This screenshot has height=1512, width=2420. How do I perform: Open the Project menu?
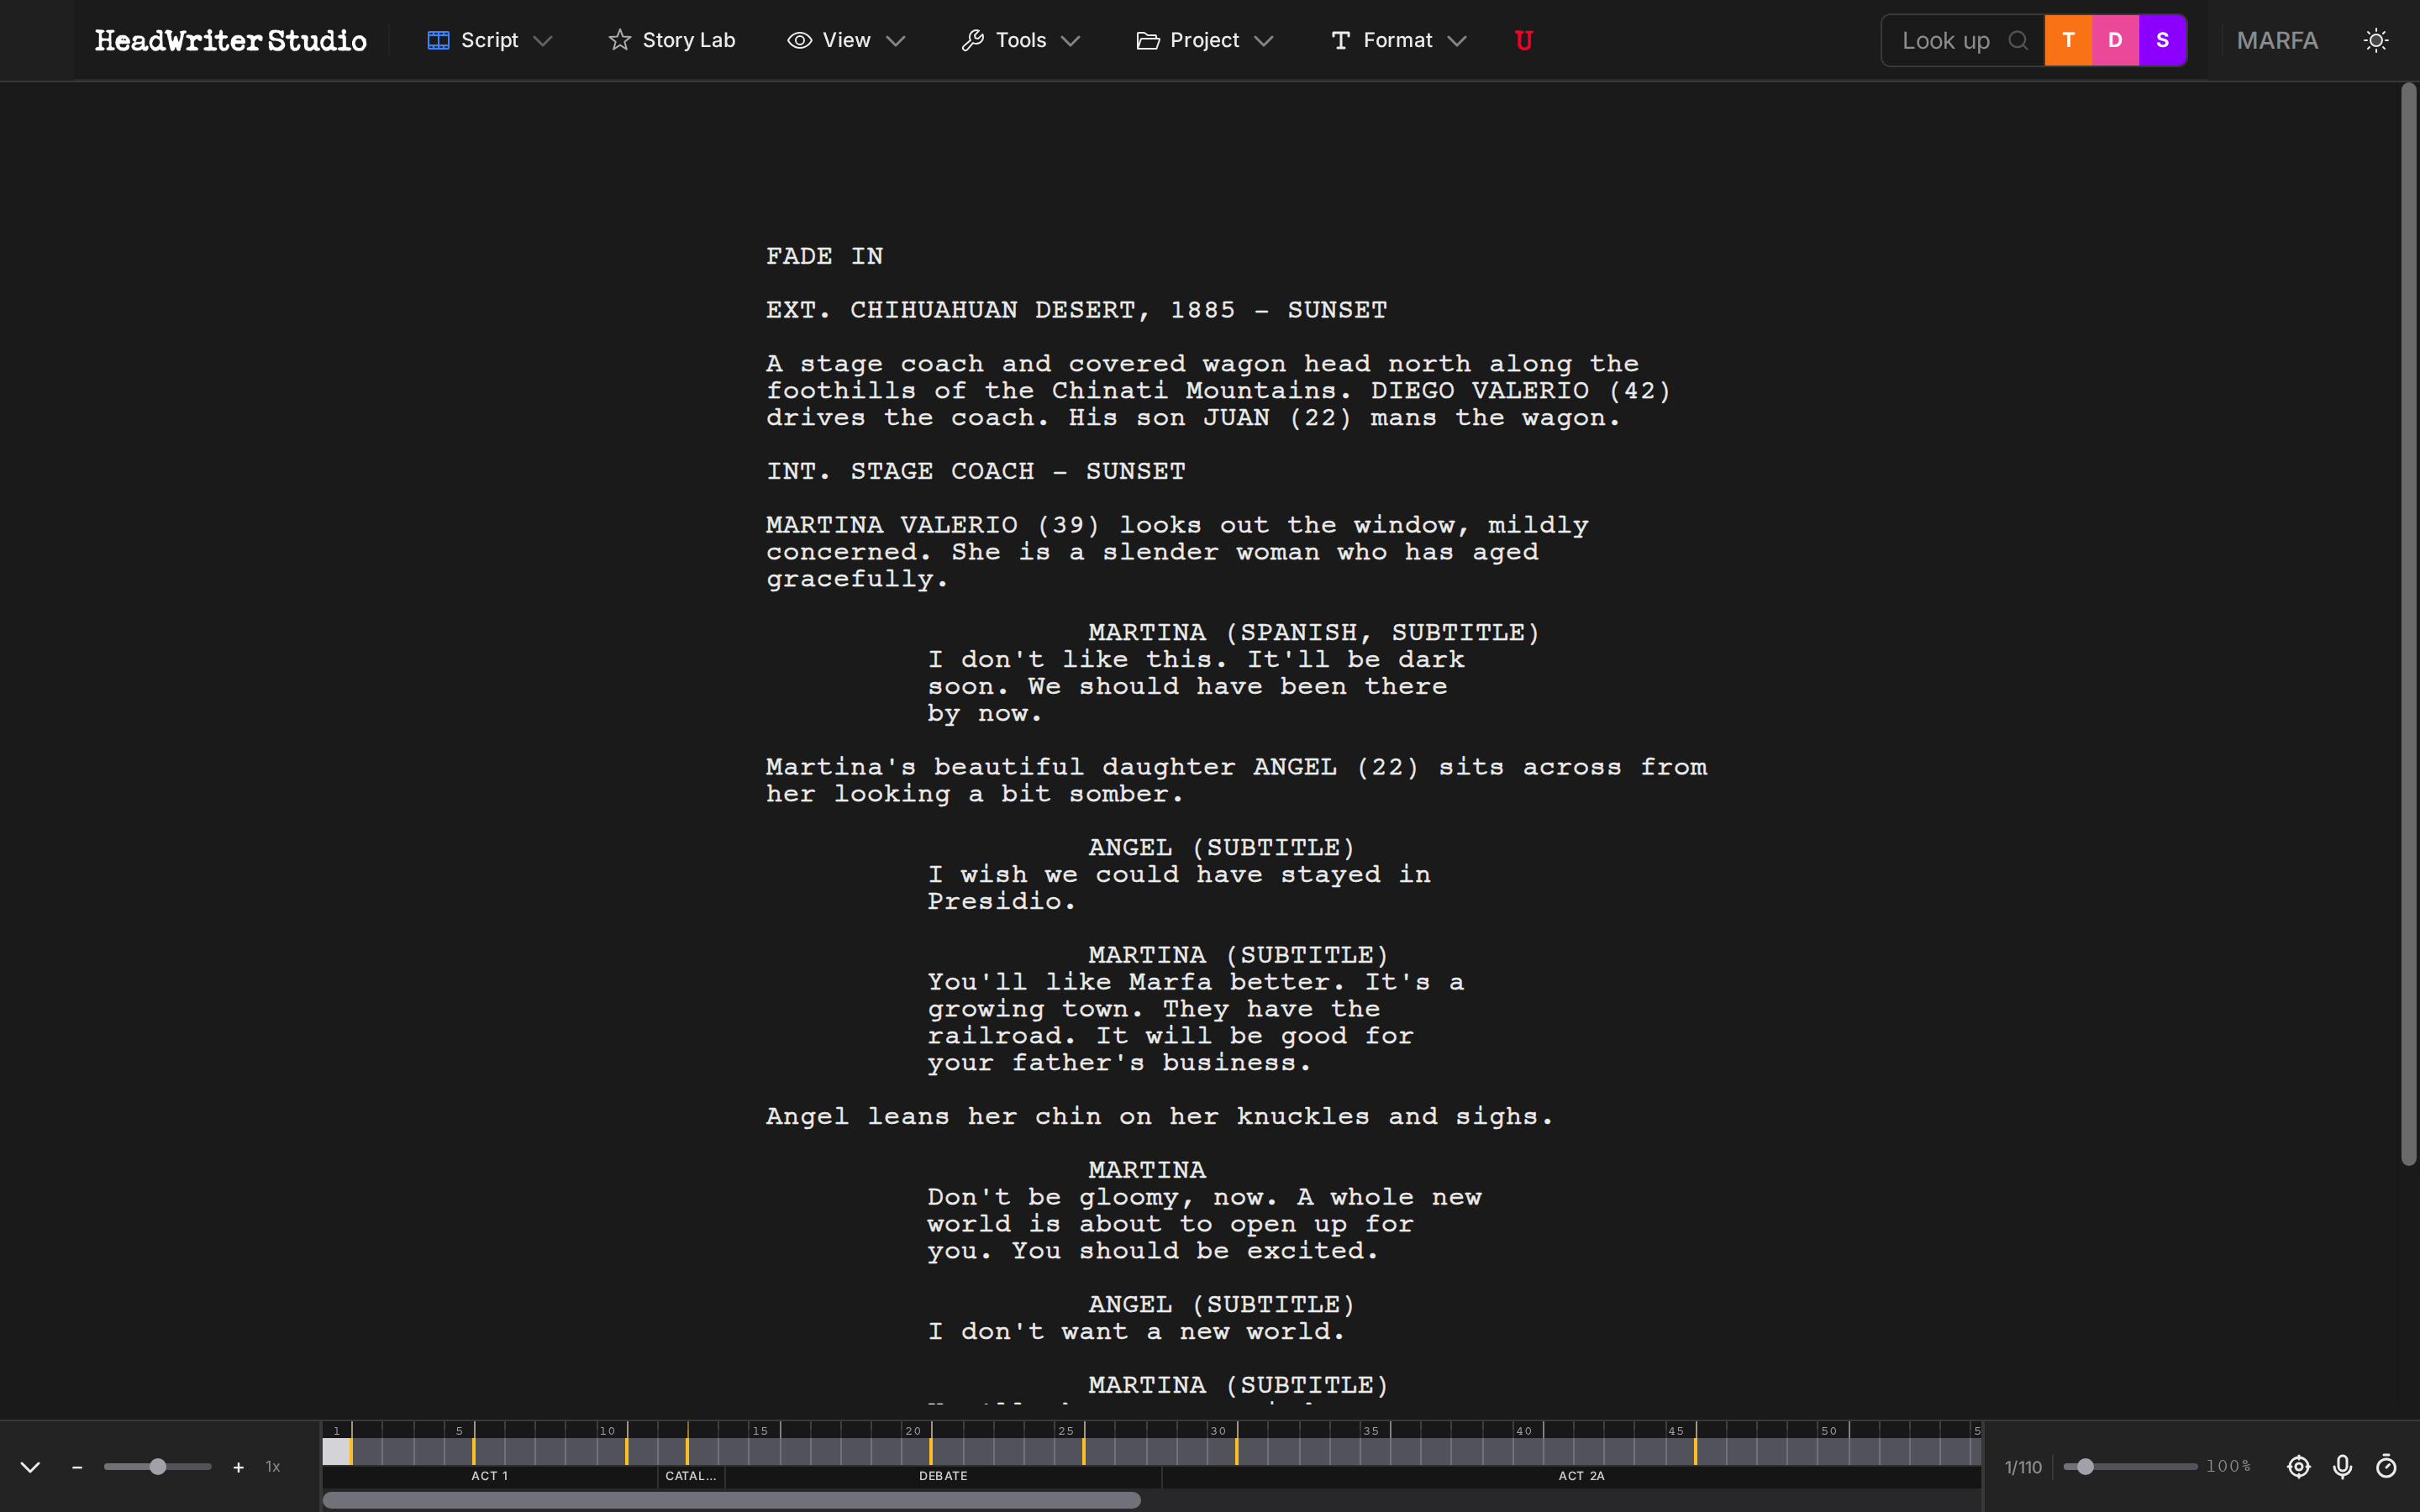pyautogui.click(x=1204, y=40)
